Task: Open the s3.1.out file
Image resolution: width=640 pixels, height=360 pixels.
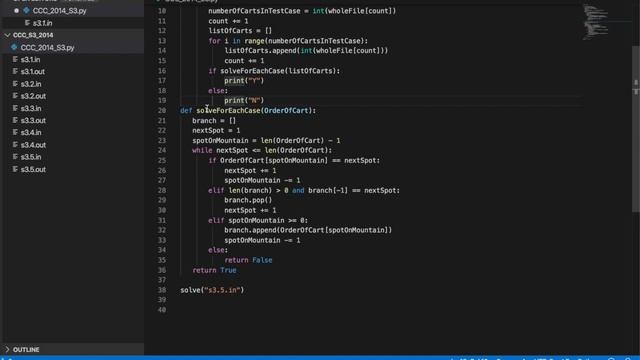Action: tap(33, 72)
